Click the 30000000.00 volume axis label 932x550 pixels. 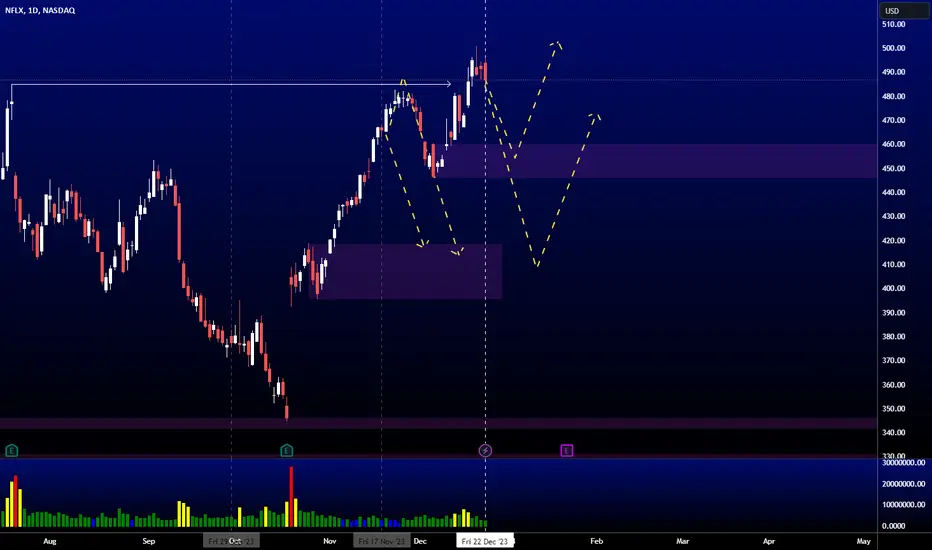pyautogui.click(x=903, y=463)
